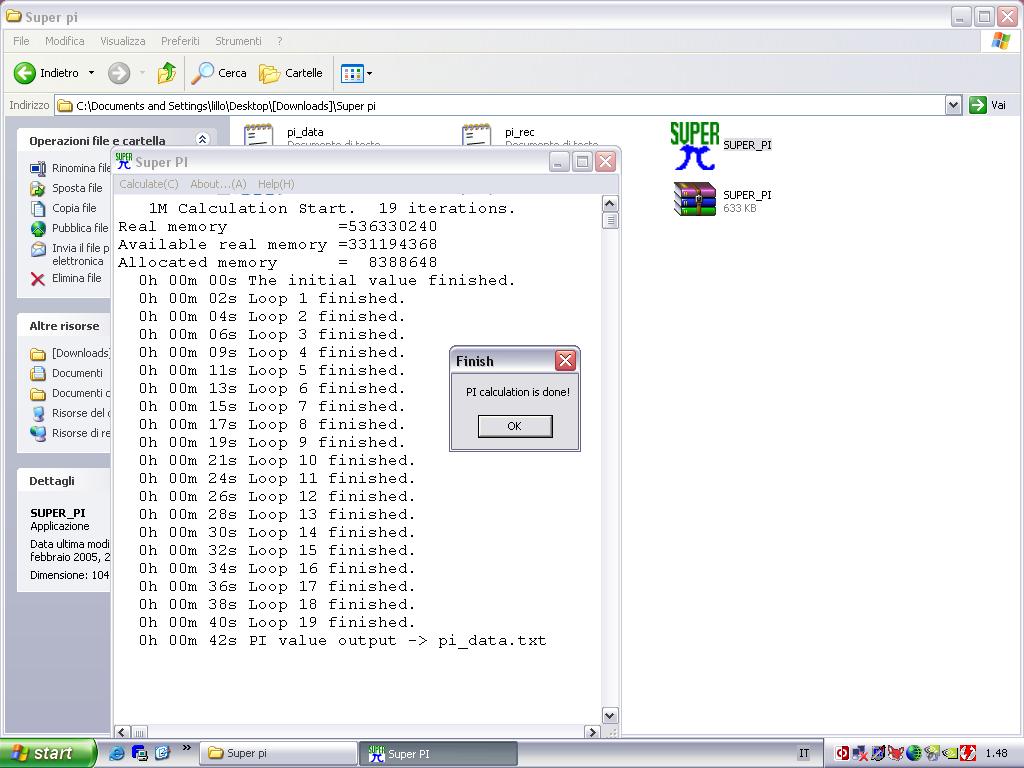Click the disconnected network tray icon
The height and width of the screenshot is (768, 1024).
[x=860, y=754]
